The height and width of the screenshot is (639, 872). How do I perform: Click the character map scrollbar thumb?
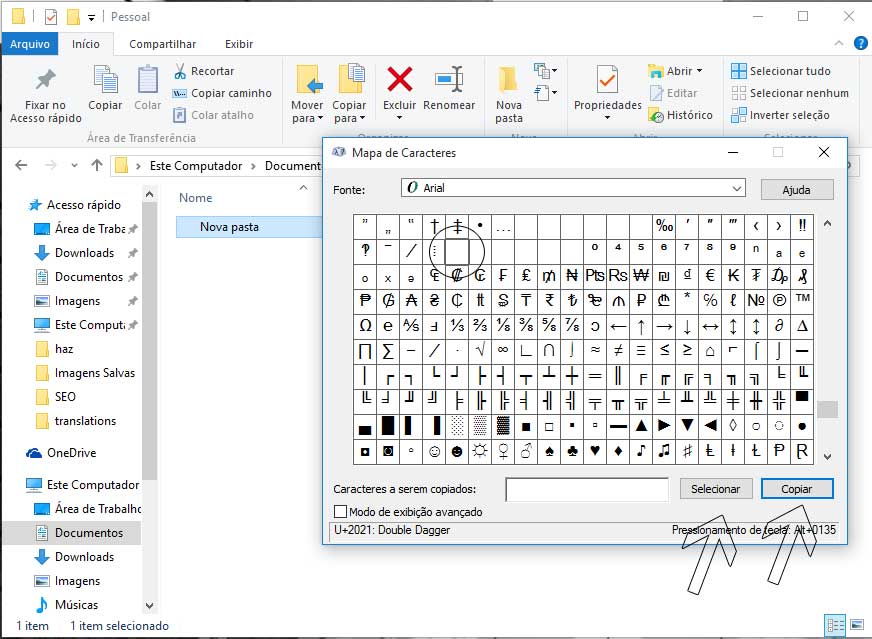pyautogui.click(x=828, y=409)
